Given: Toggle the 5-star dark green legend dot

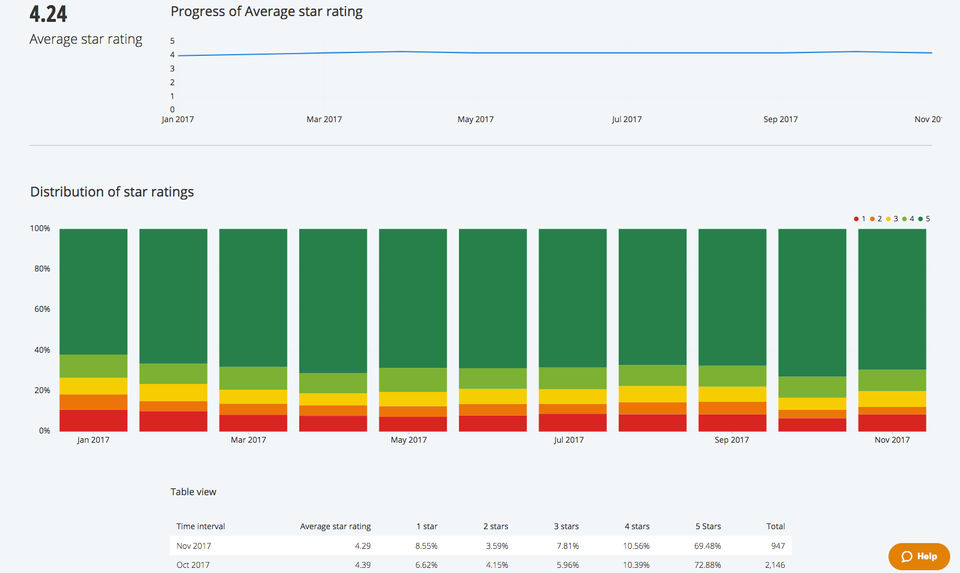Looking at the screenshot, I should pyautogui.click(x=922, y=217).
